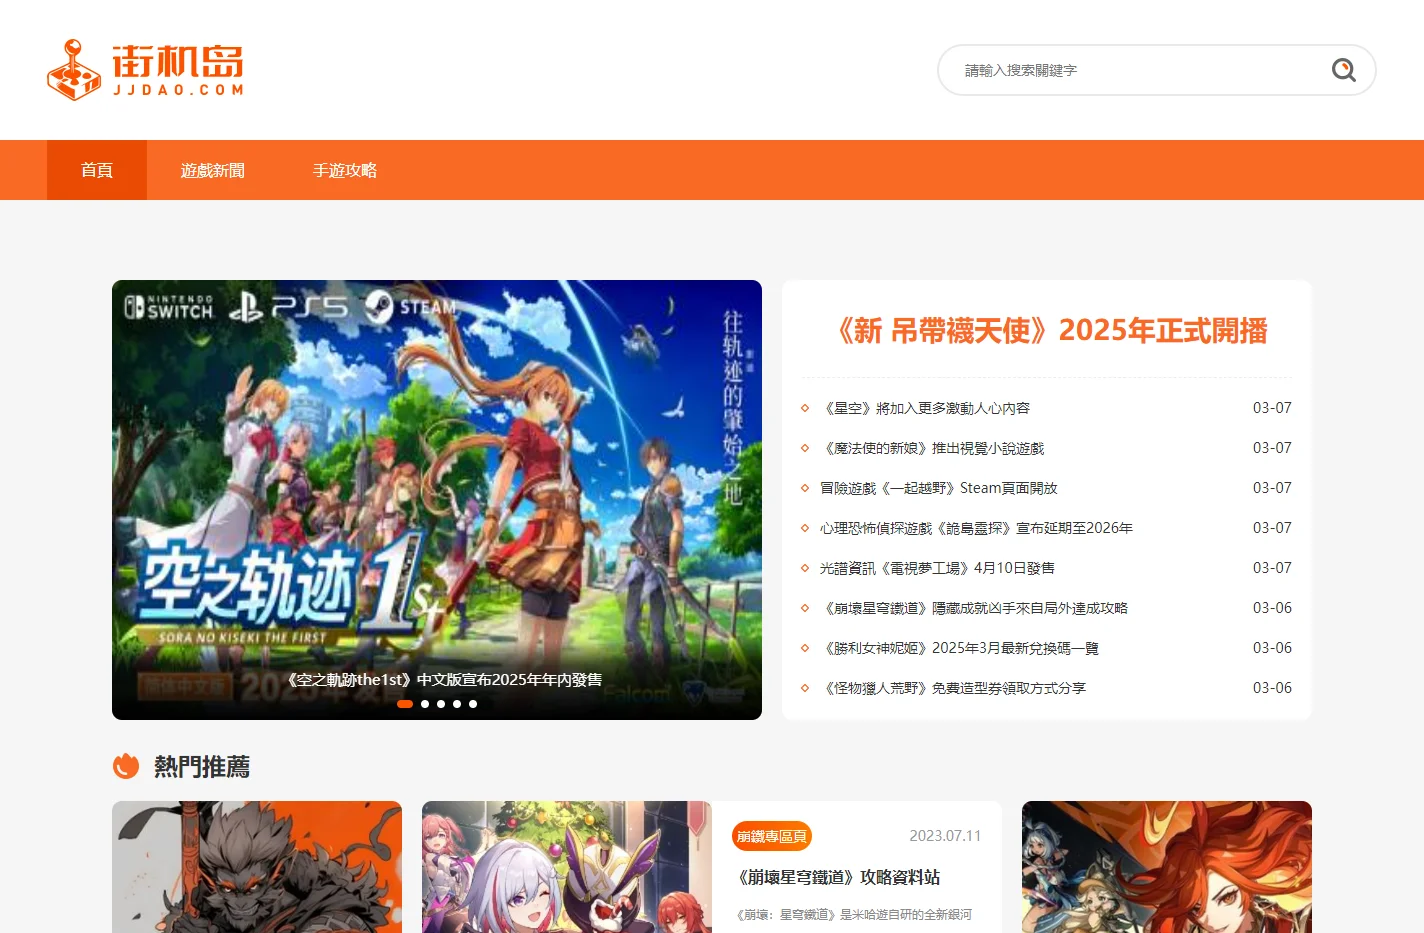Open article 《魔法使的新娘》推出視覺小說遊戲

click(x=932, y=448)
